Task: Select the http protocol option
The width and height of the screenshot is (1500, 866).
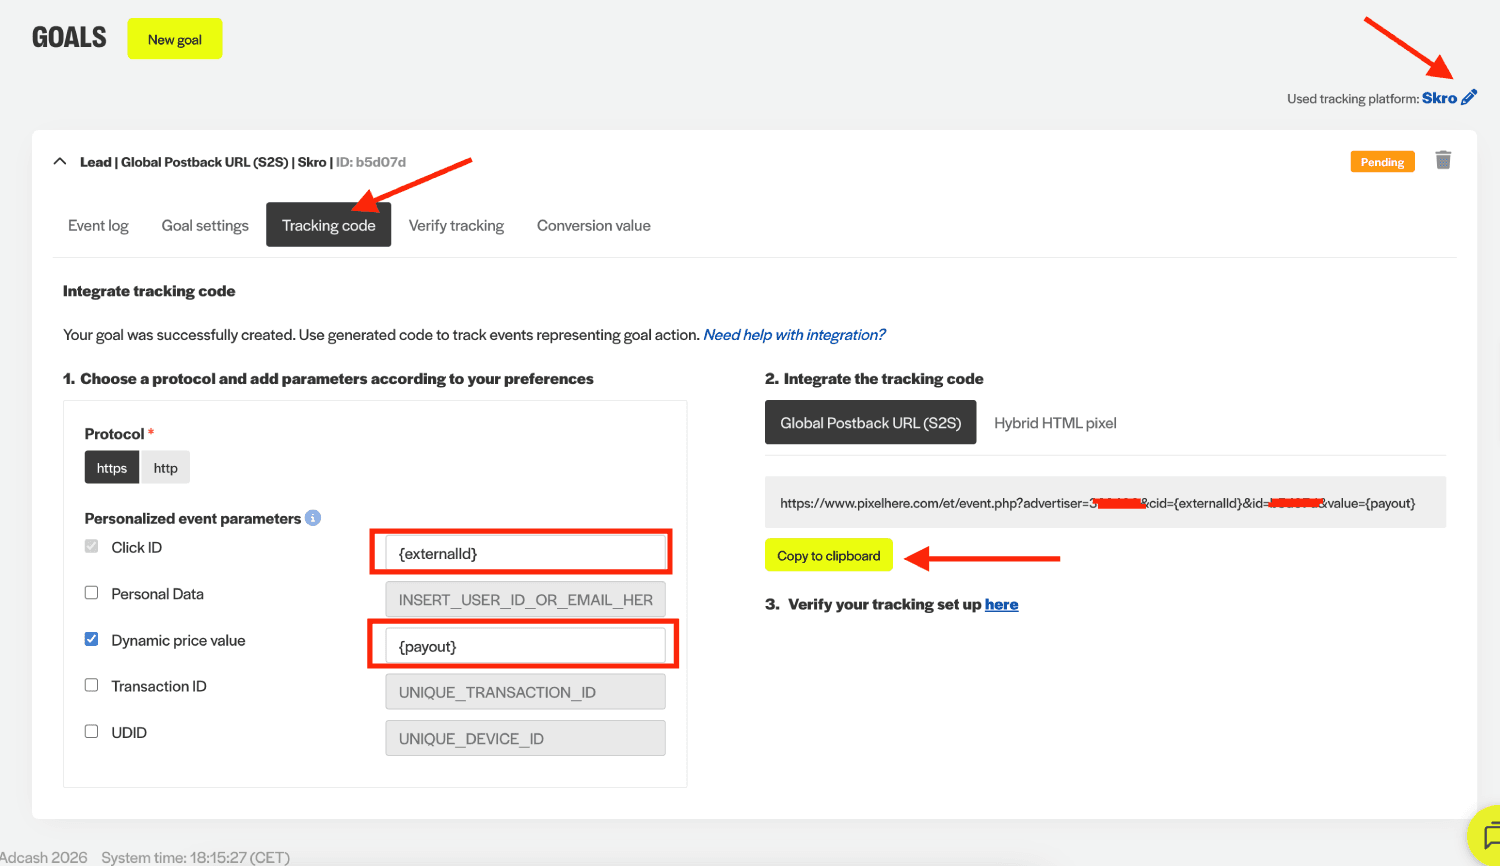Action: tap(165, 468)
